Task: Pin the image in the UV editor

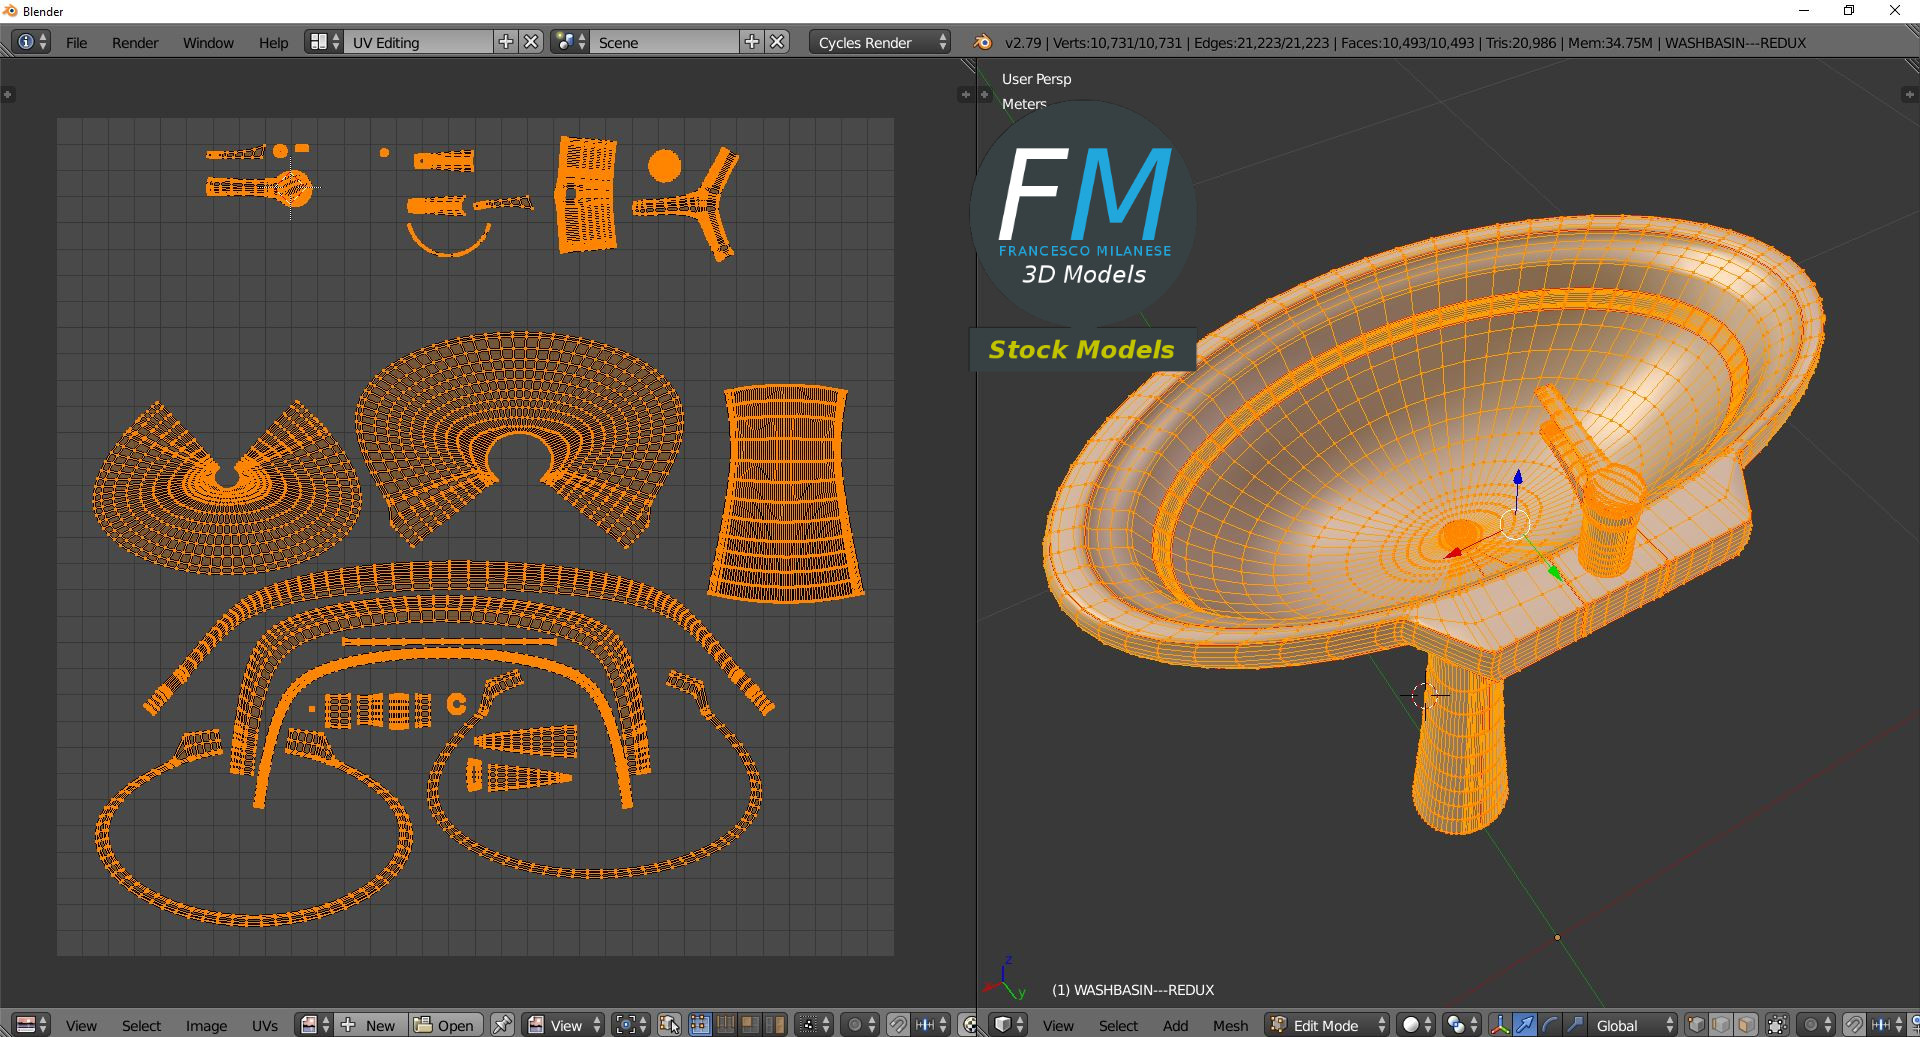Action: (502, 1025)
